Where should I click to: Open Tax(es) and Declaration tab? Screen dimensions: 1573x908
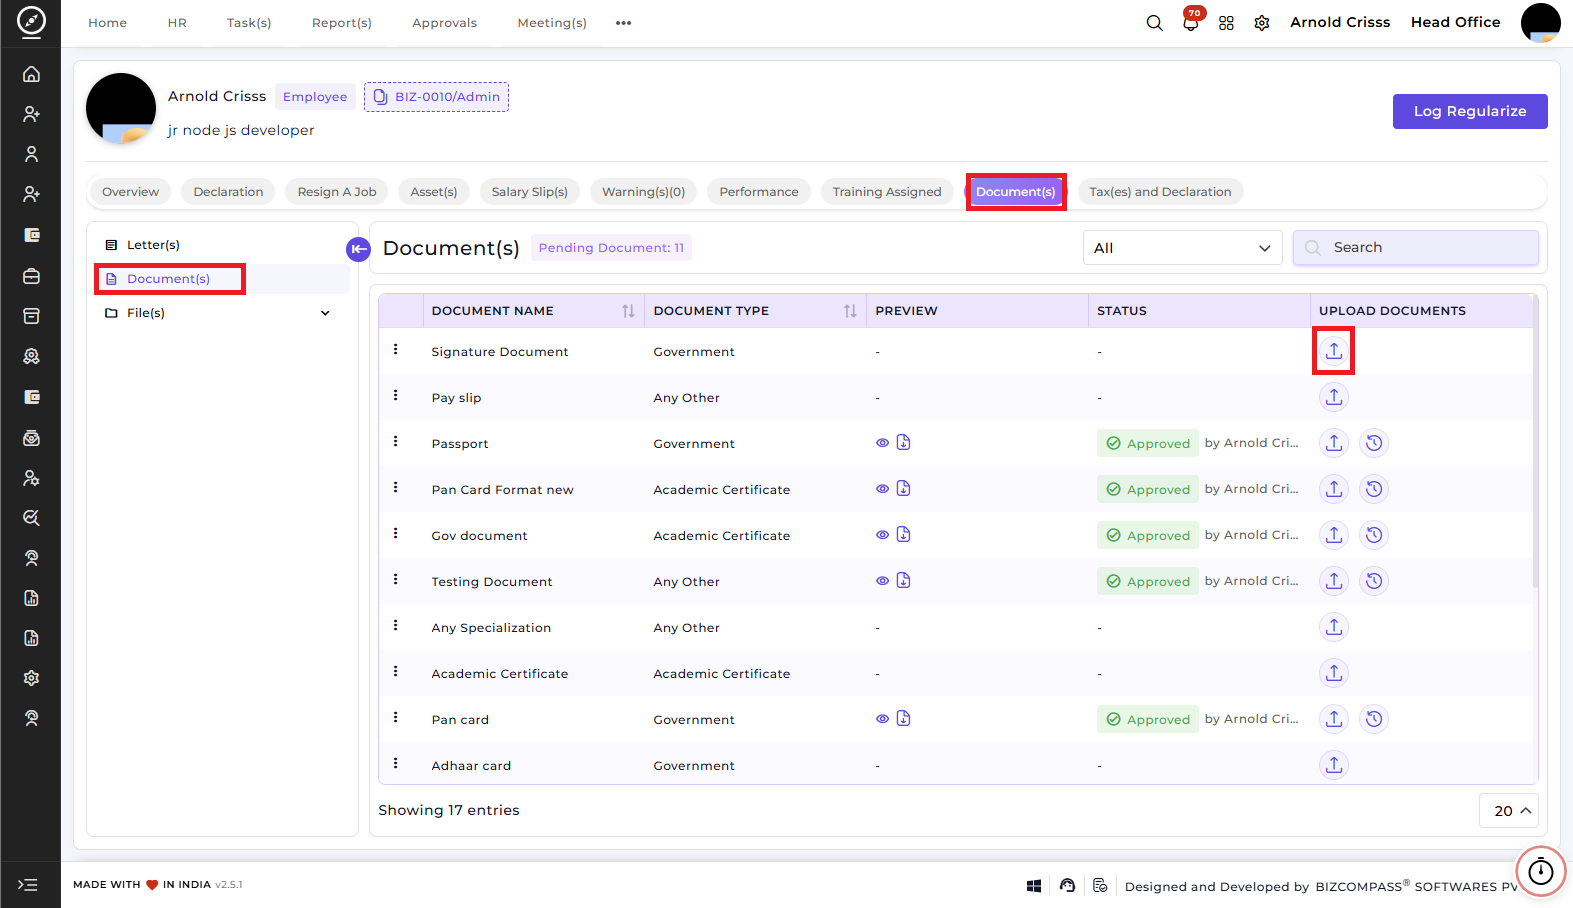click(1160, 192)
